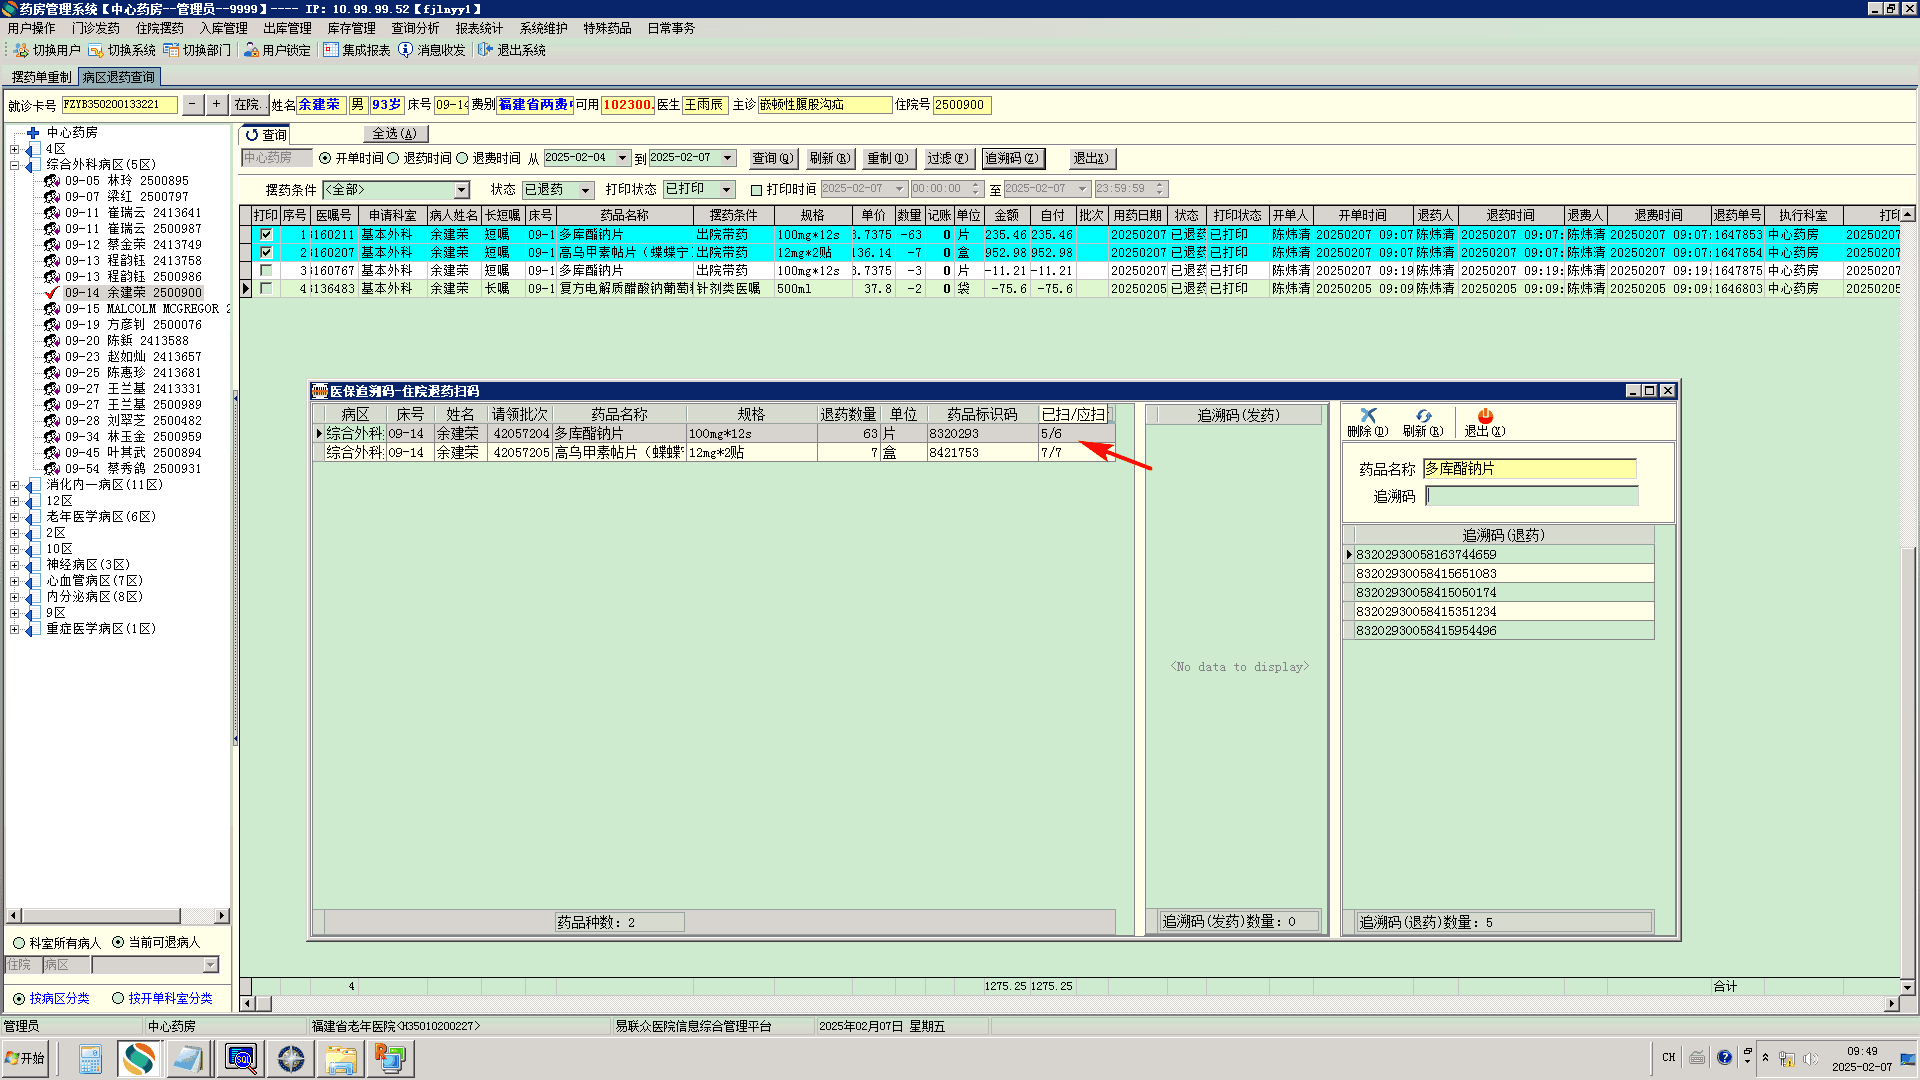Screen dimensions: 1920x1080
Task: Click the 切换用户 switch user toolbar icon
Action: point(21,50)
